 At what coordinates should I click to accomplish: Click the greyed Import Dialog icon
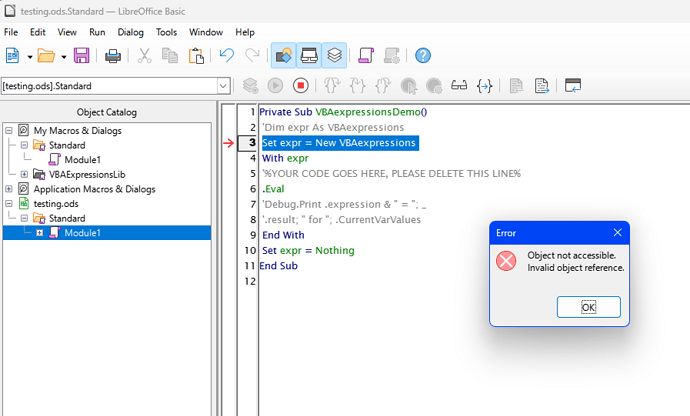516,85
